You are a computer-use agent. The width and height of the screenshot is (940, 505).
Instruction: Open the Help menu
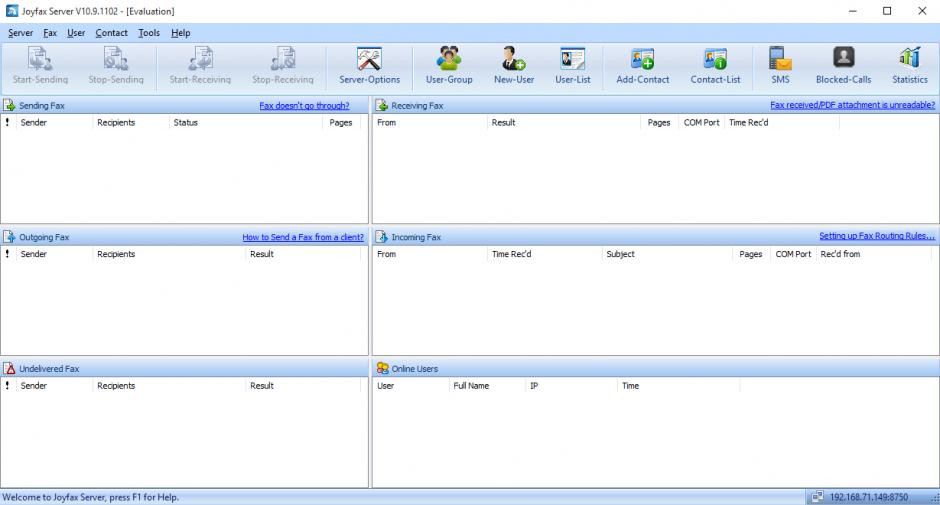180,33
